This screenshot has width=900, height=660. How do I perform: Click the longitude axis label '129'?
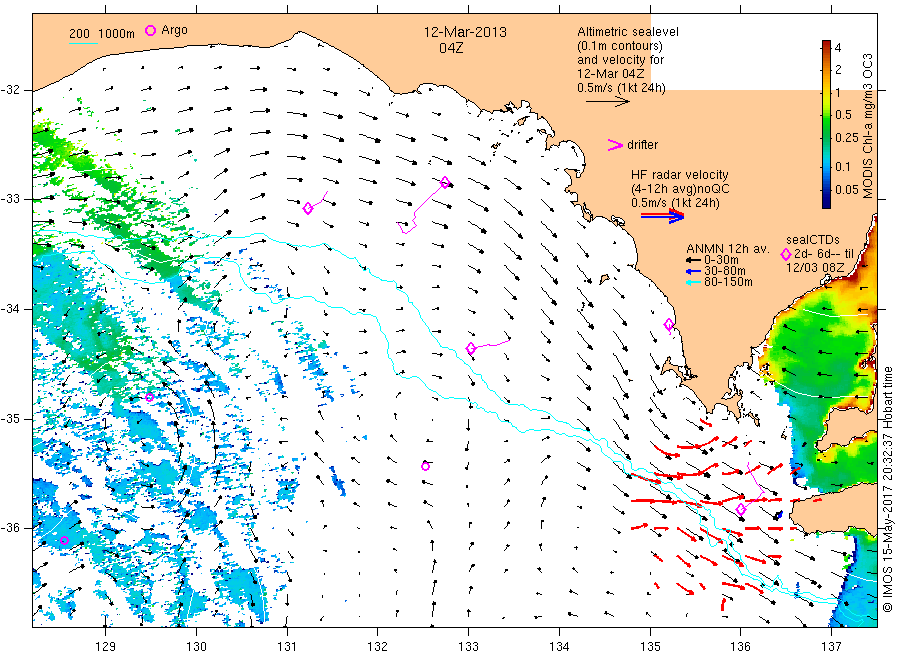pos(106,647)
